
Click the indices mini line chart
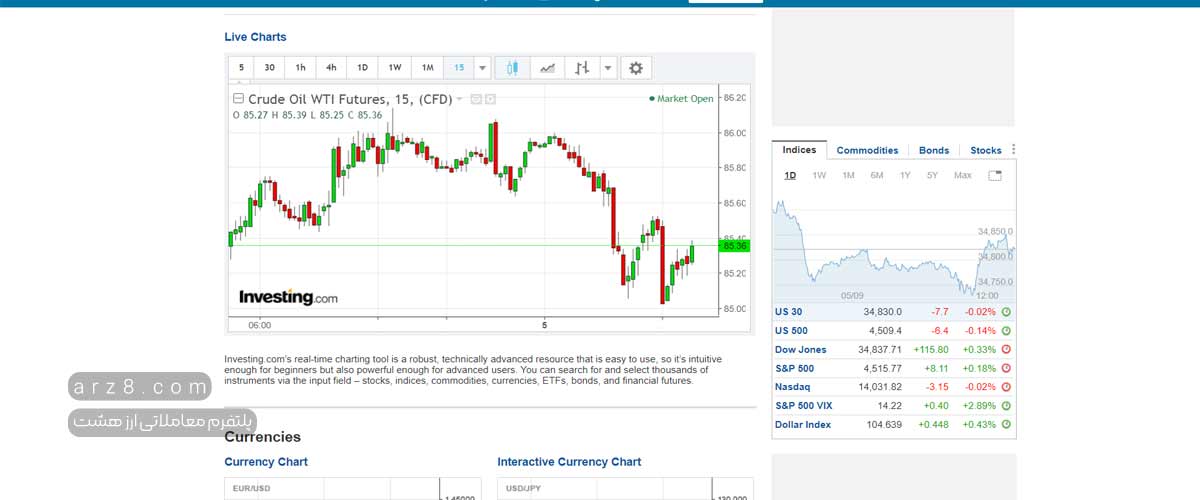pos(894,246)
